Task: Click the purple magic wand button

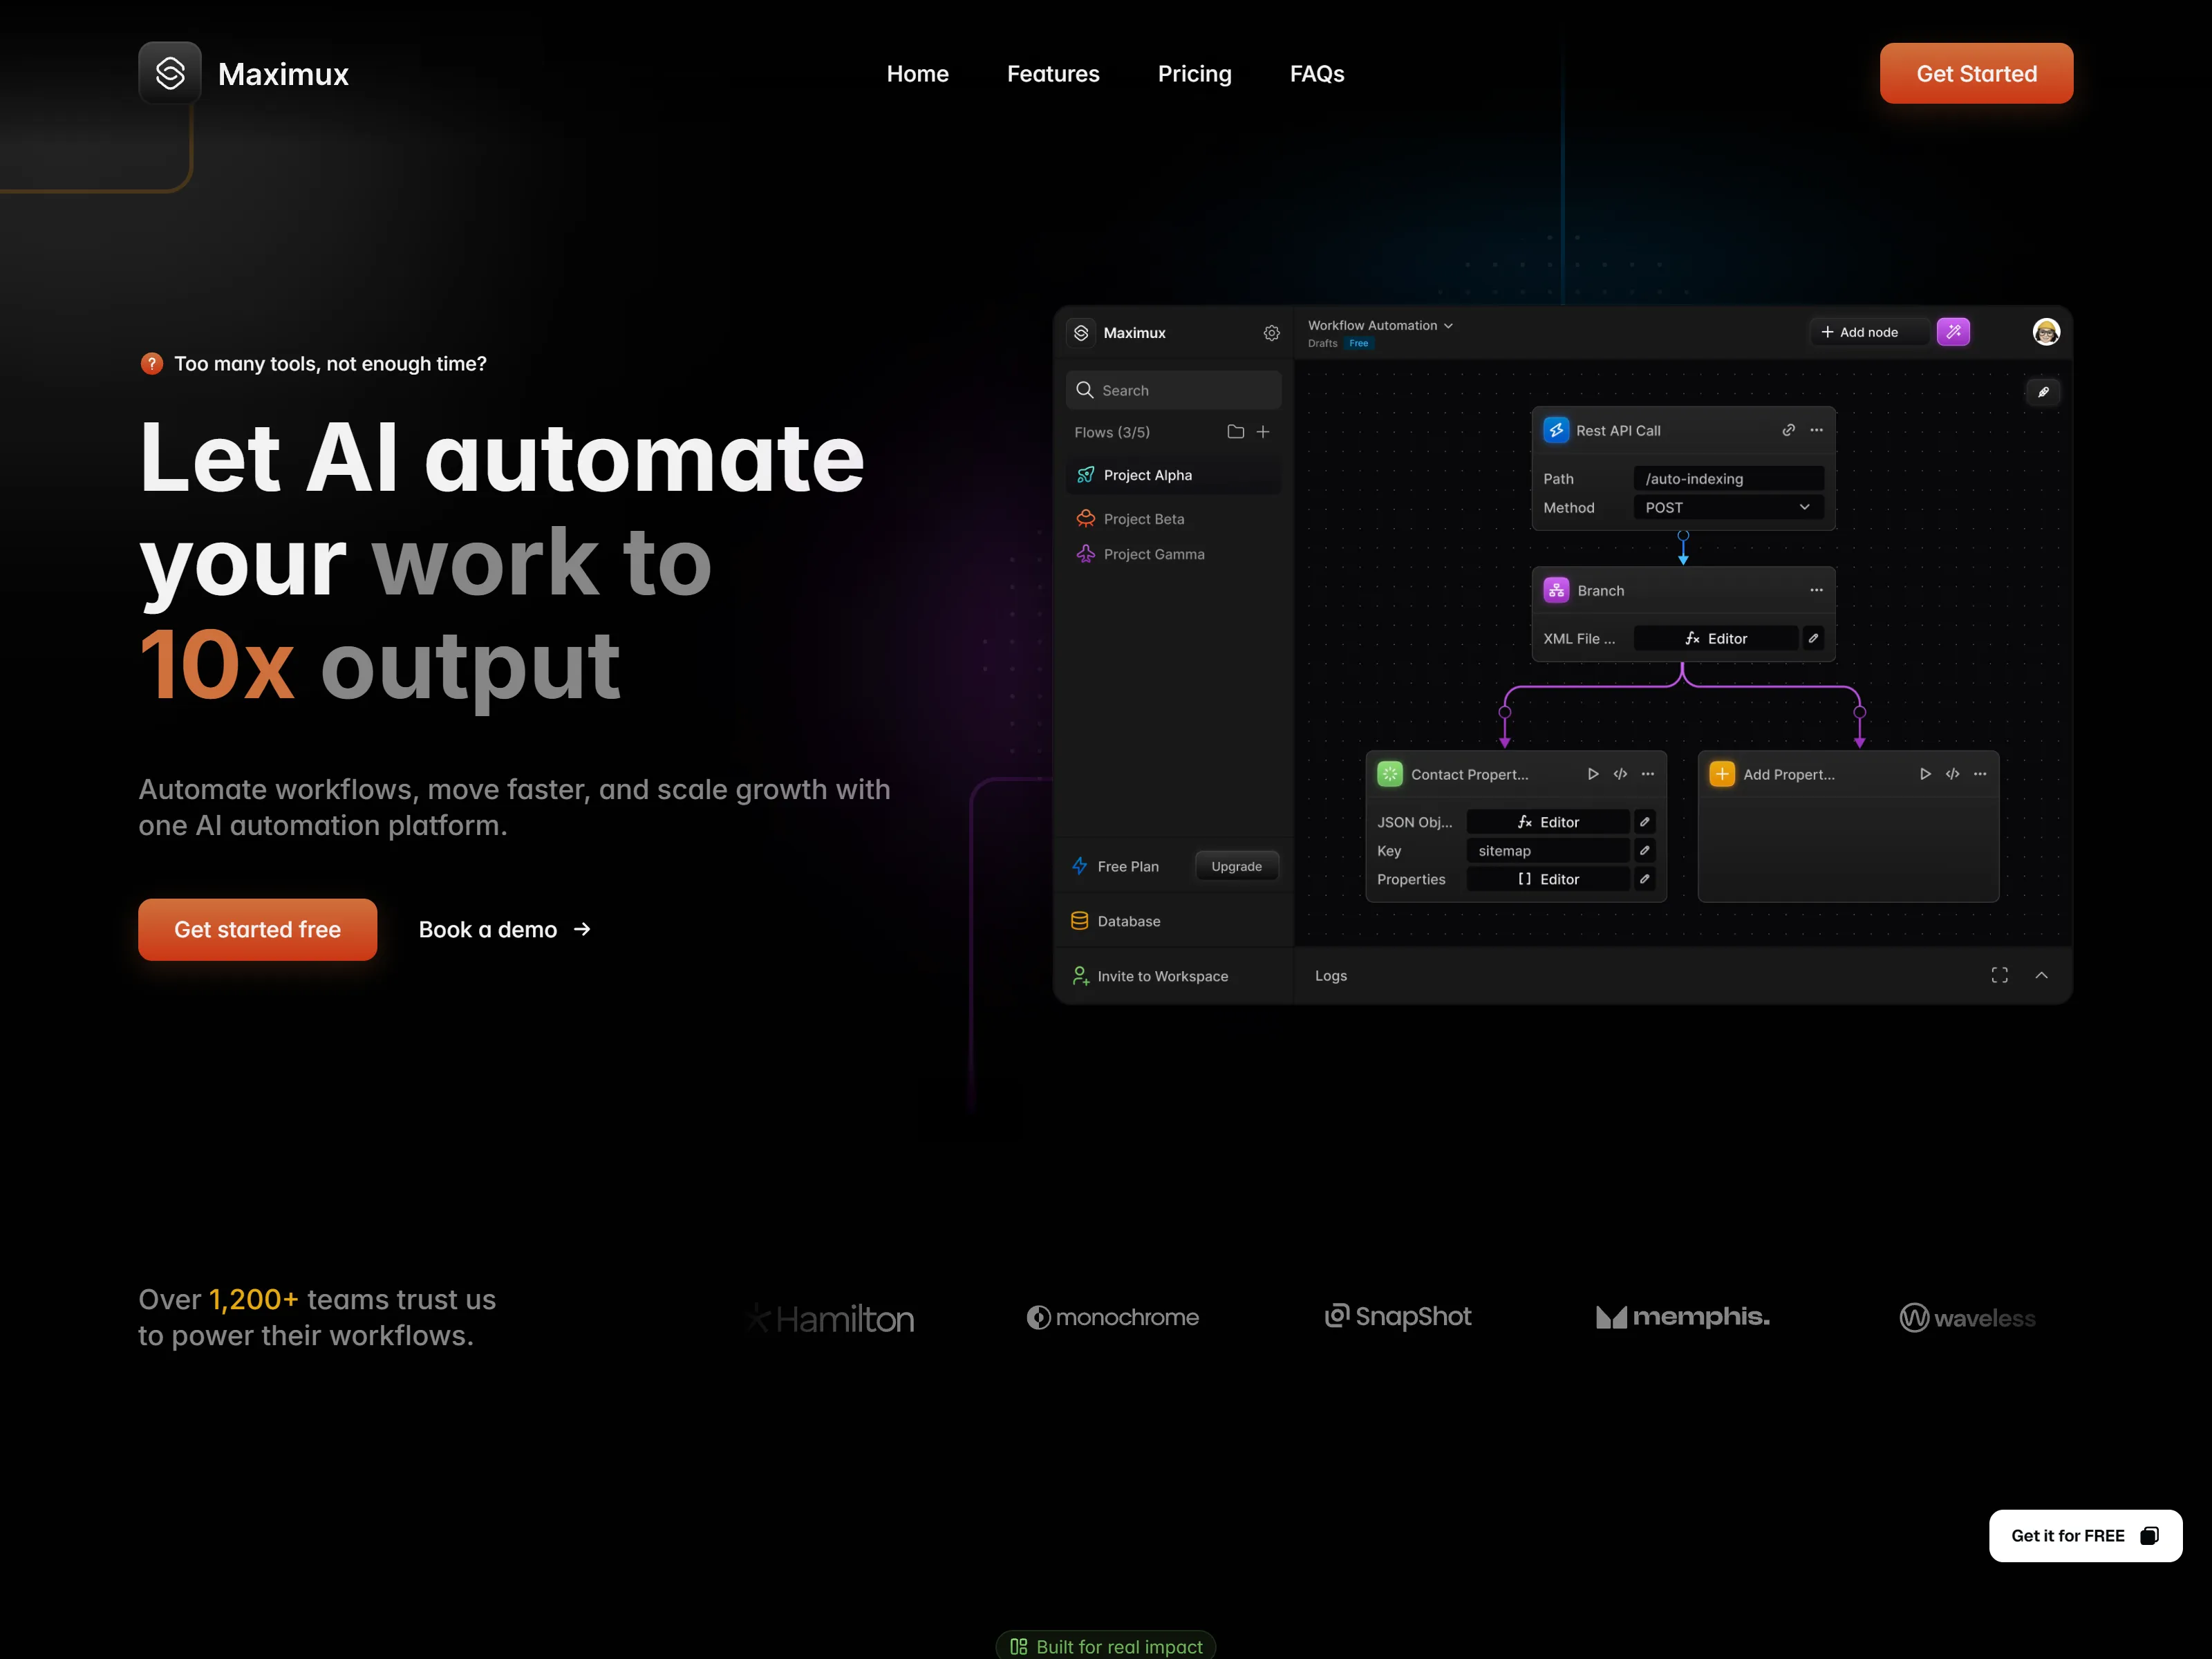Action: 1953,332
